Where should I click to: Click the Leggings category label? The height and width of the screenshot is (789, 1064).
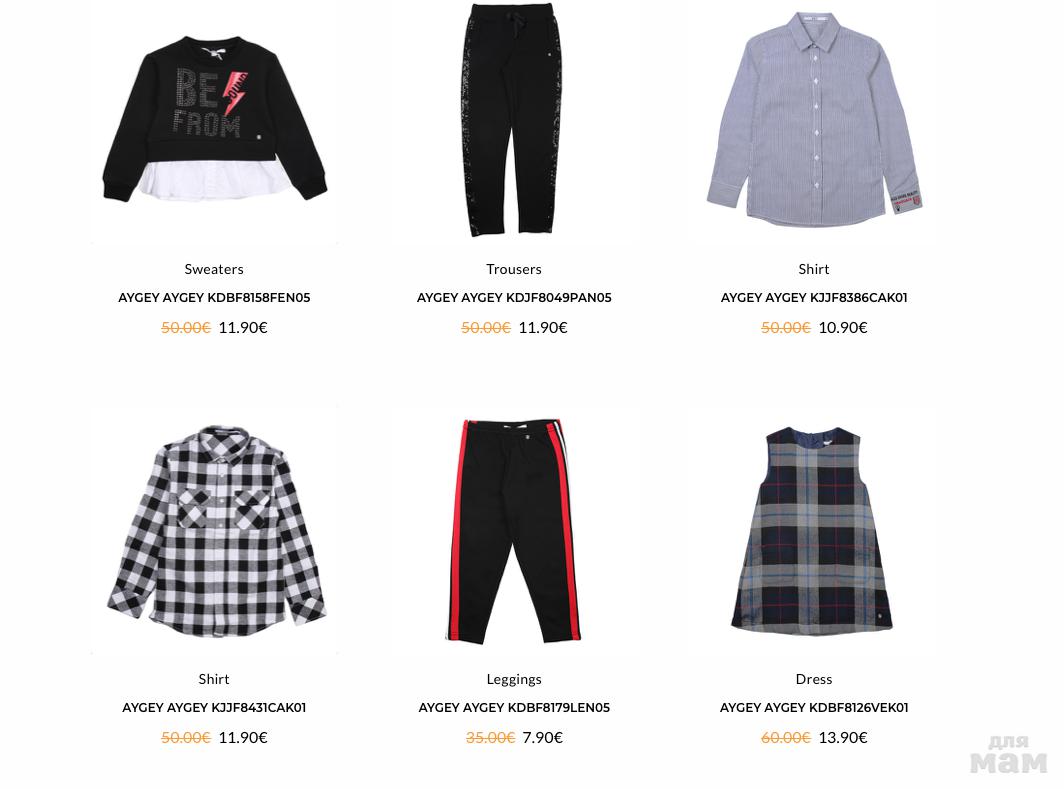[x=514, y=679]
